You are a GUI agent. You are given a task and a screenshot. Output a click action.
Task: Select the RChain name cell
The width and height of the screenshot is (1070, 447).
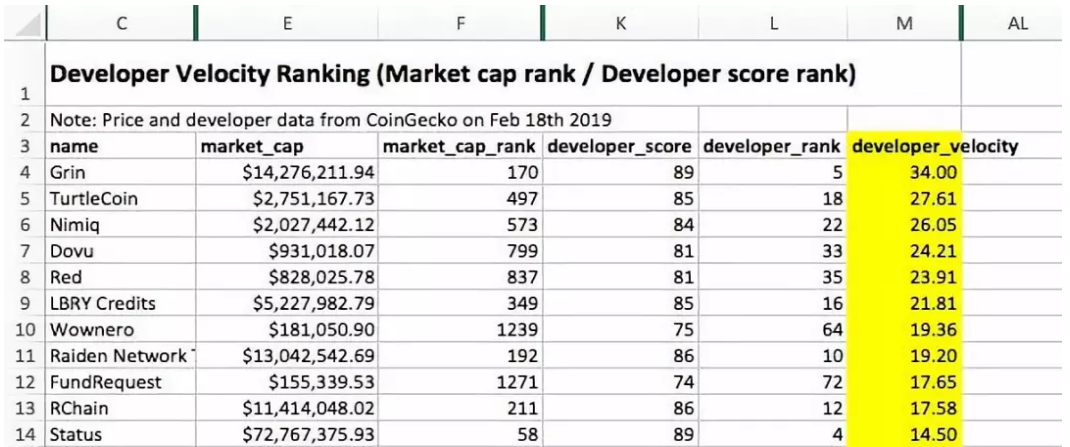pyautogui.click(x=121, y=408)
